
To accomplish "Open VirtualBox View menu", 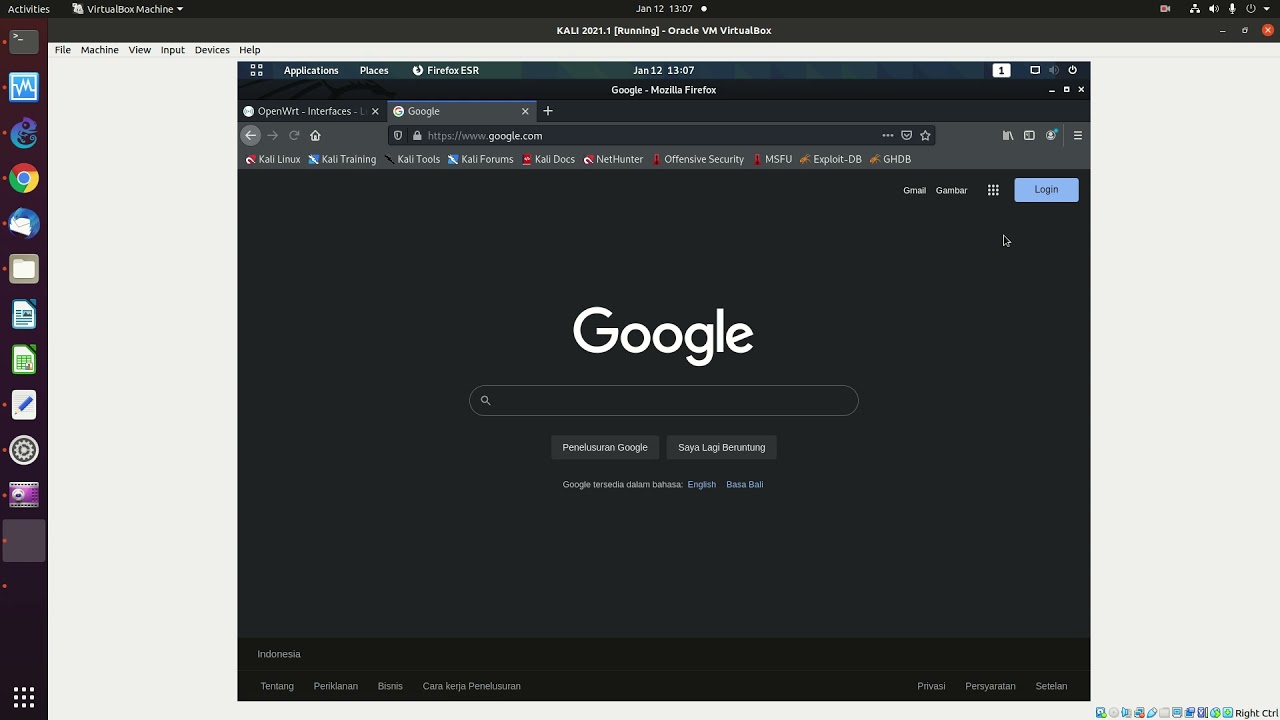I will [x=139, y=50].
